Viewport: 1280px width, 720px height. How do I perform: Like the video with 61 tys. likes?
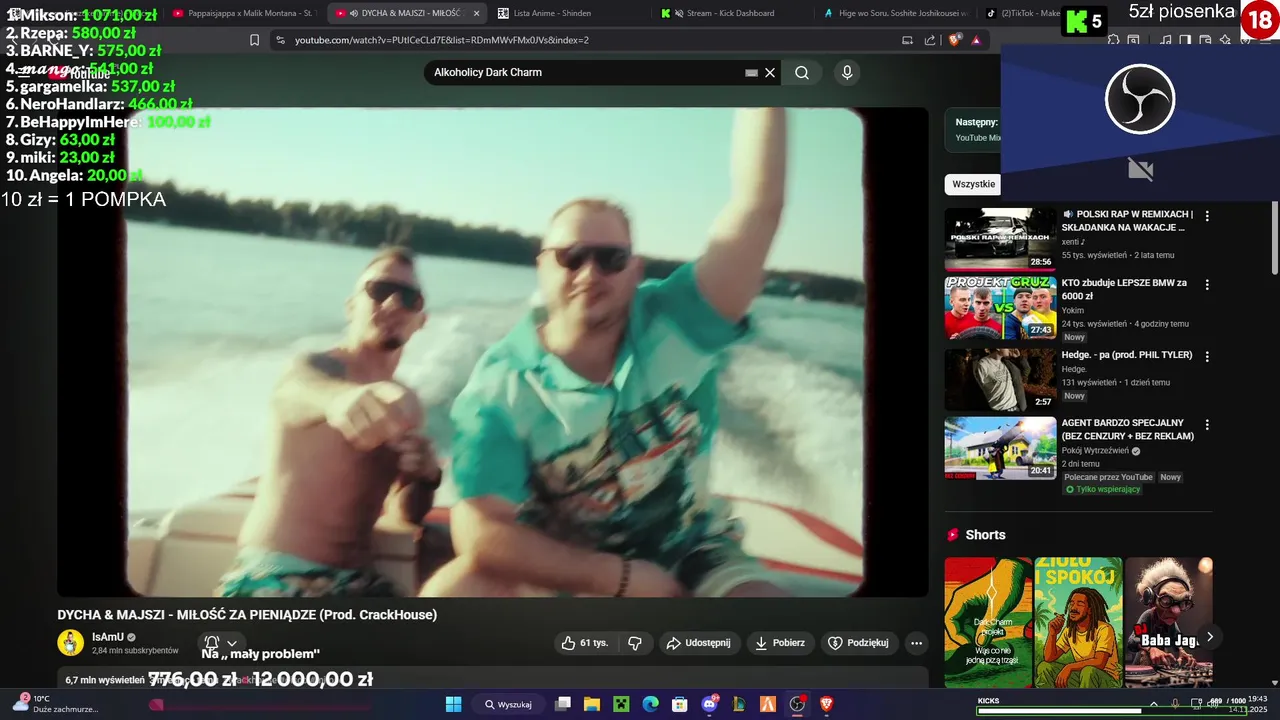tap(585, 643)
